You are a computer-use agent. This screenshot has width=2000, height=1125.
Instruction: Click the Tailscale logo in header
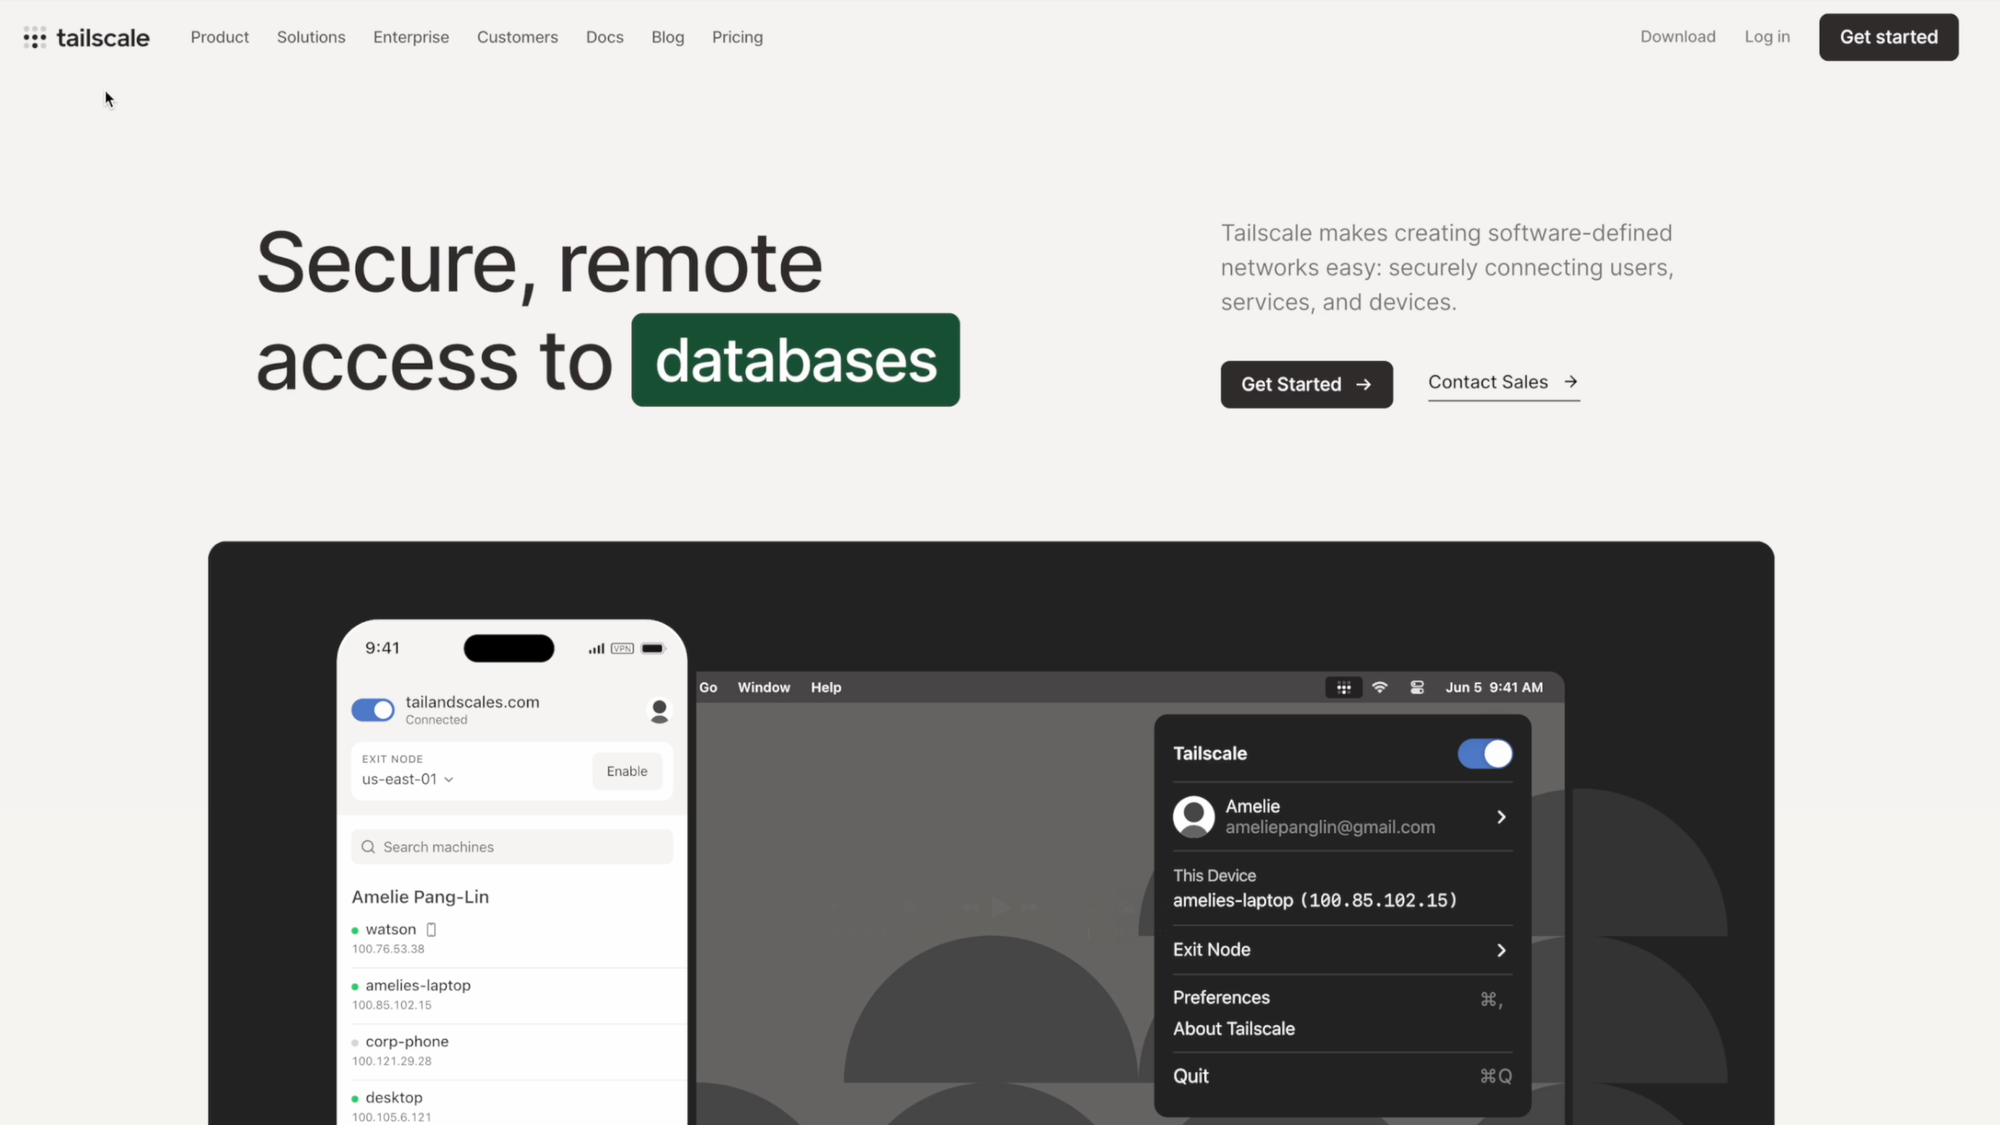(86, 38)
